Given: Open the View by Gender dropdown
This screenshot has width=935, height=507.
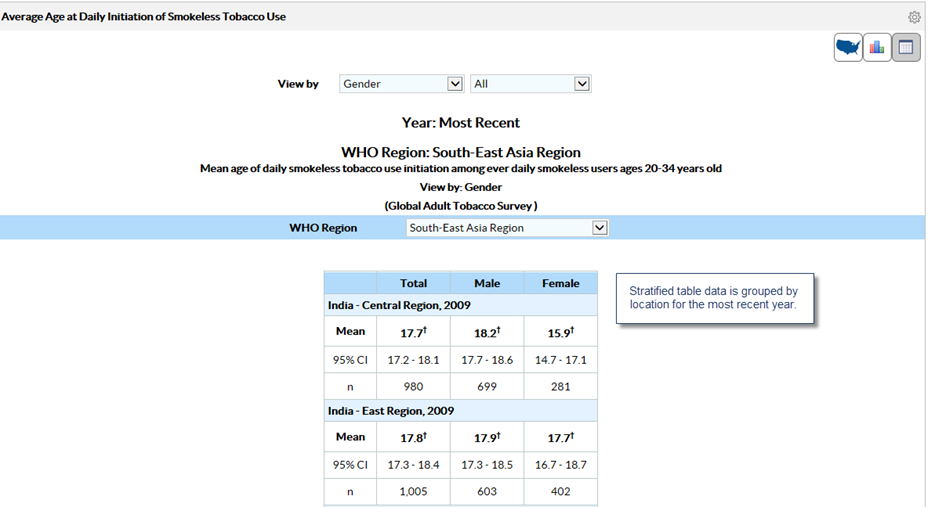Looking at the screenshot, I should tap(401, 84).
